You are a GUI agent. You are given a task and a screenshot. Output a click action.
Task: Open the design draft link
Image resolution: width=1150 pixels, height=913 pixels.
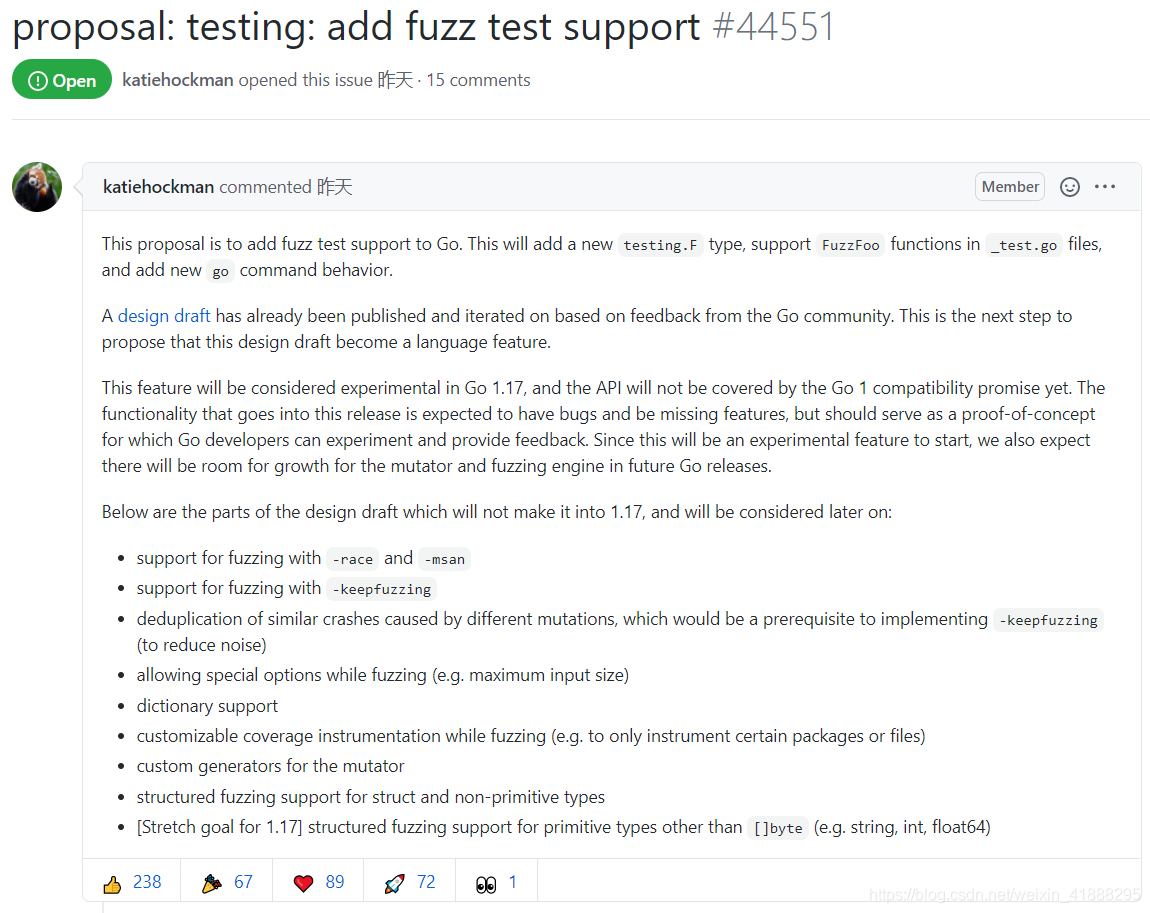tap(164, 316)
